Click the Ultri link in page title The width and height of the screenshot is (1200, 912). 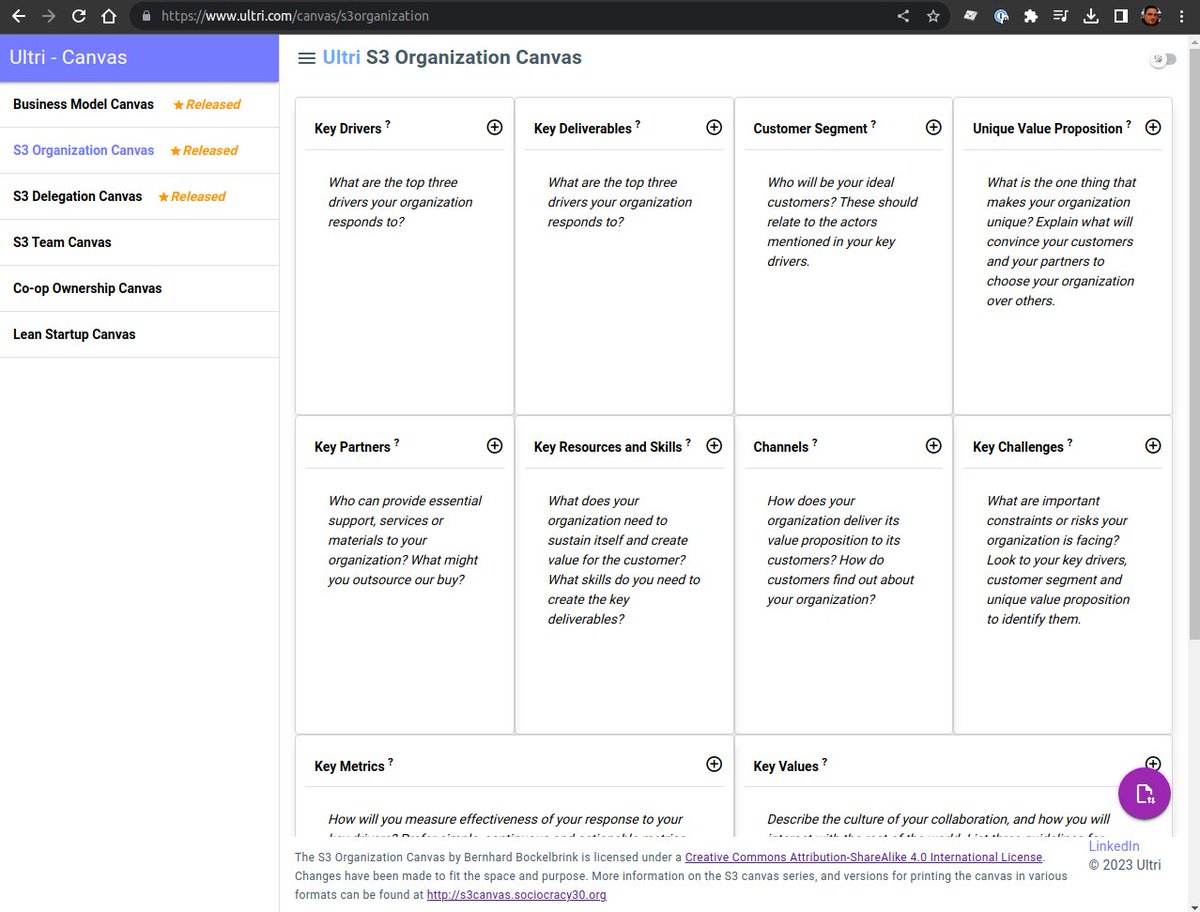(x=341, y=57)
